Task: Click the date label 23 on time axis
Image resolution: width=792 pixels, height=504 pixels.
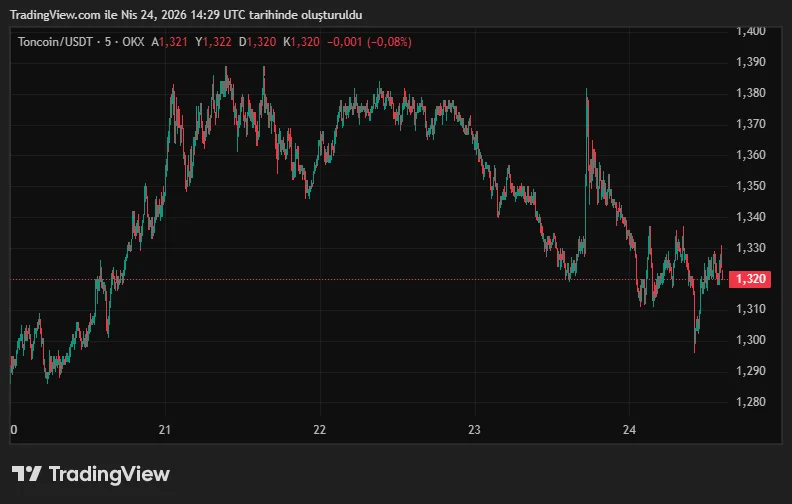Action: [x=475, y=430]
